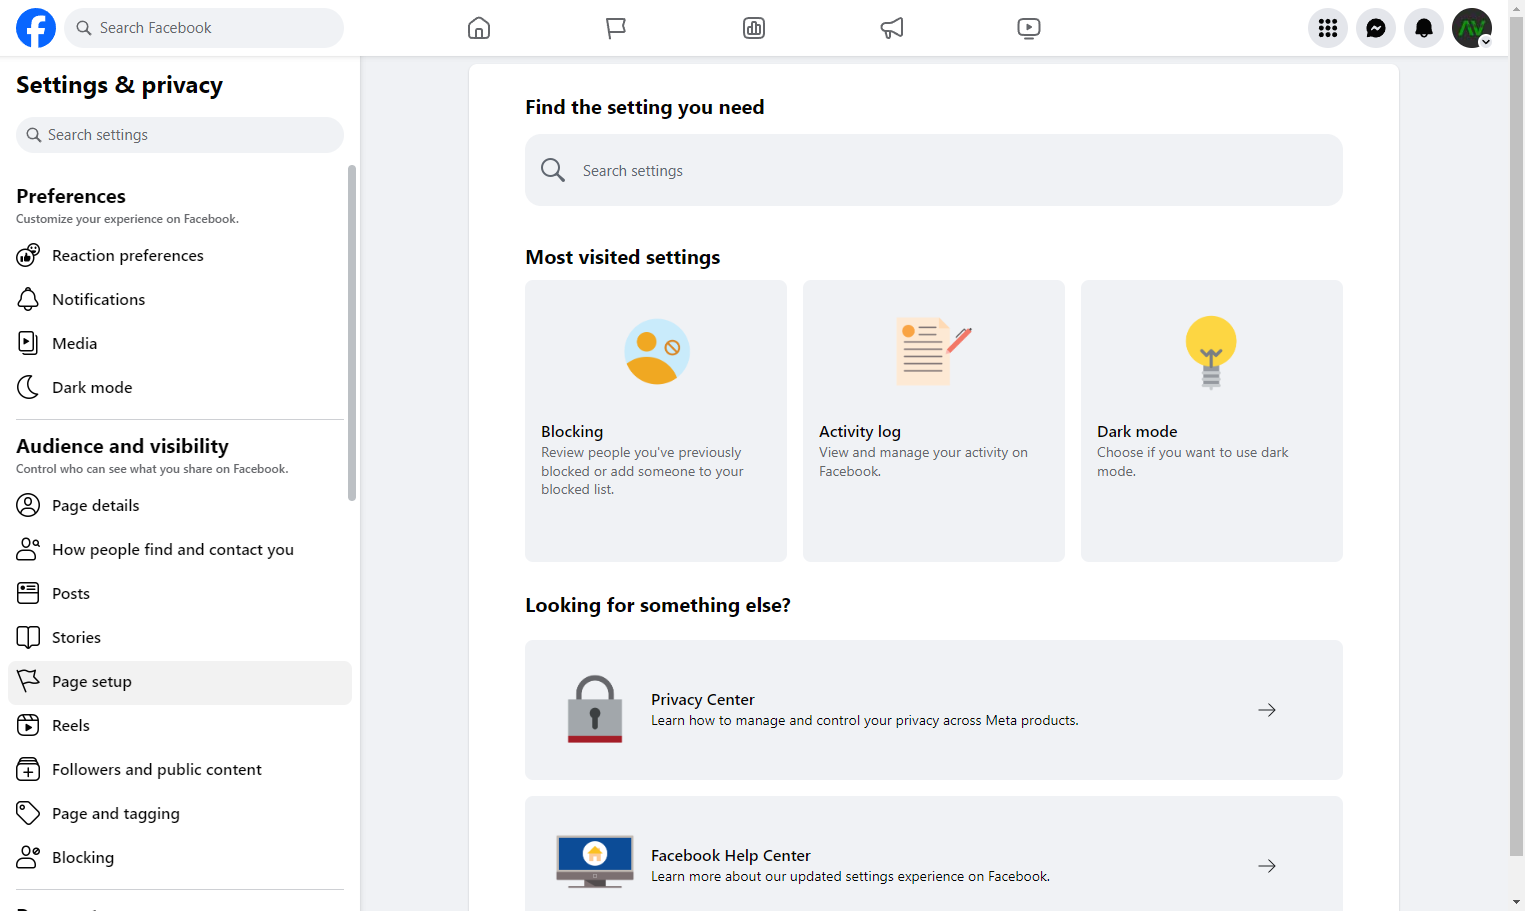This screenshot has width=1525, height=911.
Task: Click the Blocking card illustration
Action: click(657, 352)
